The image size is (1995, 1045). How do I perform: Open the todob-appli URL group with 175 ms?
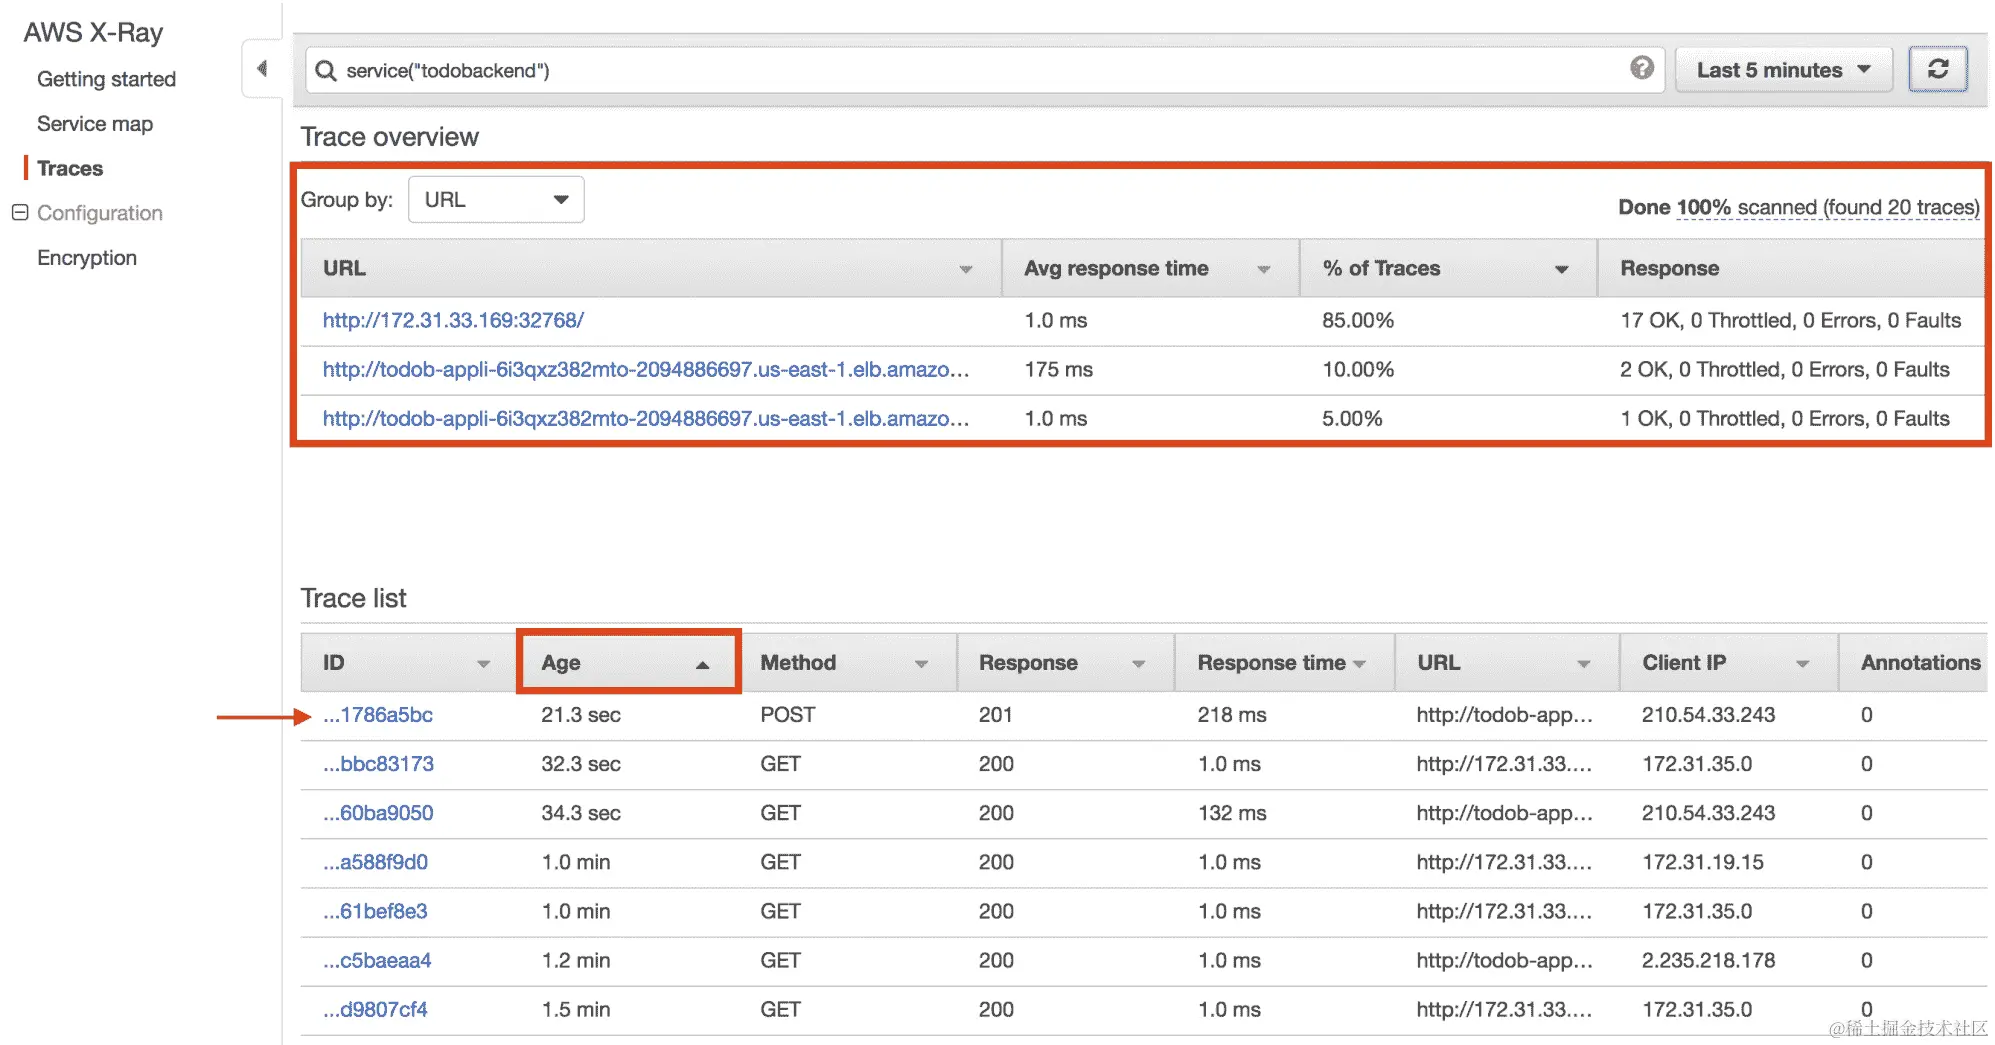(x=646, y=369)
